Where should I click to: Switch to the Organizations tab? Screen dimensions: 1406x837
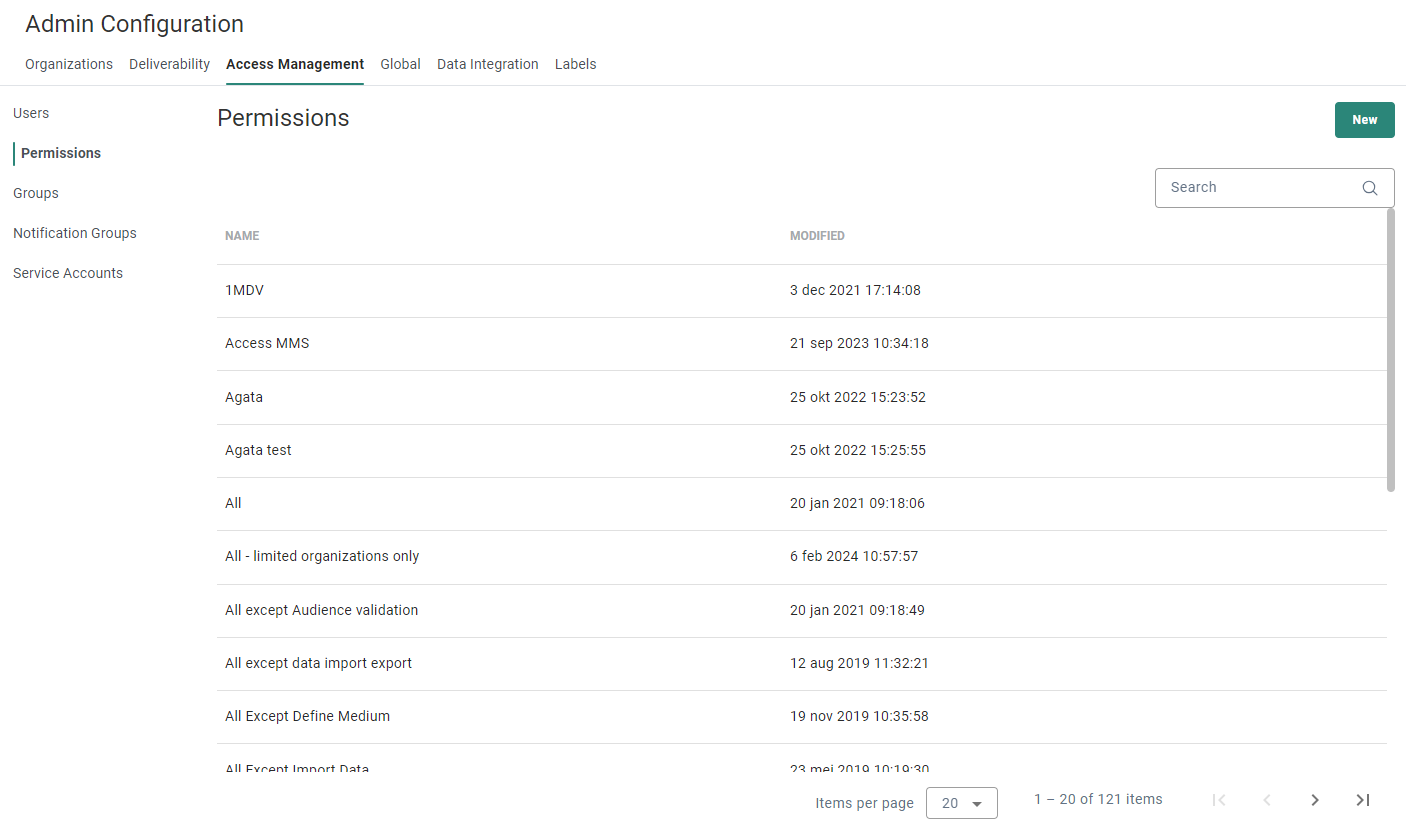click(x=68, y=64)
